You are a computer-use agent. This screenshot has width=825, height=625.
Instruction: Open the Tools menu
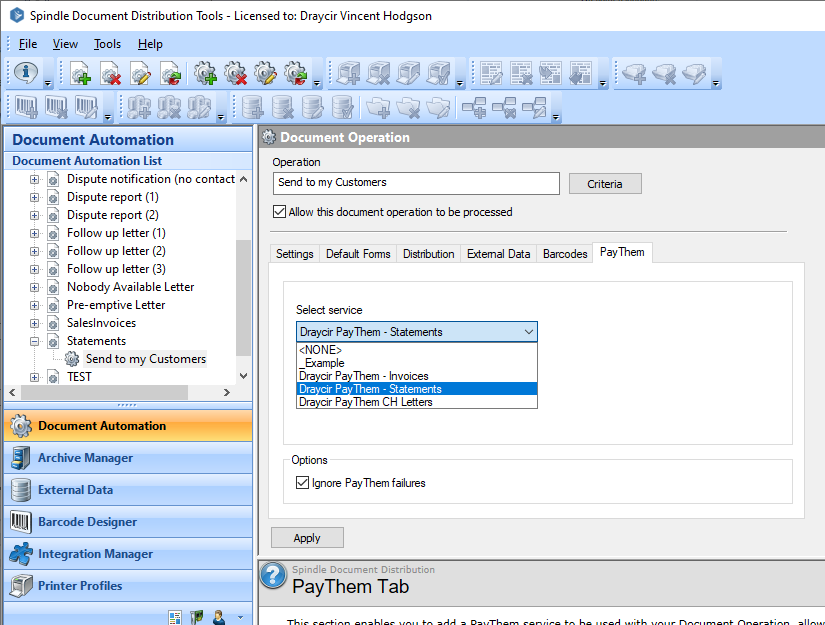pos(107,44)
